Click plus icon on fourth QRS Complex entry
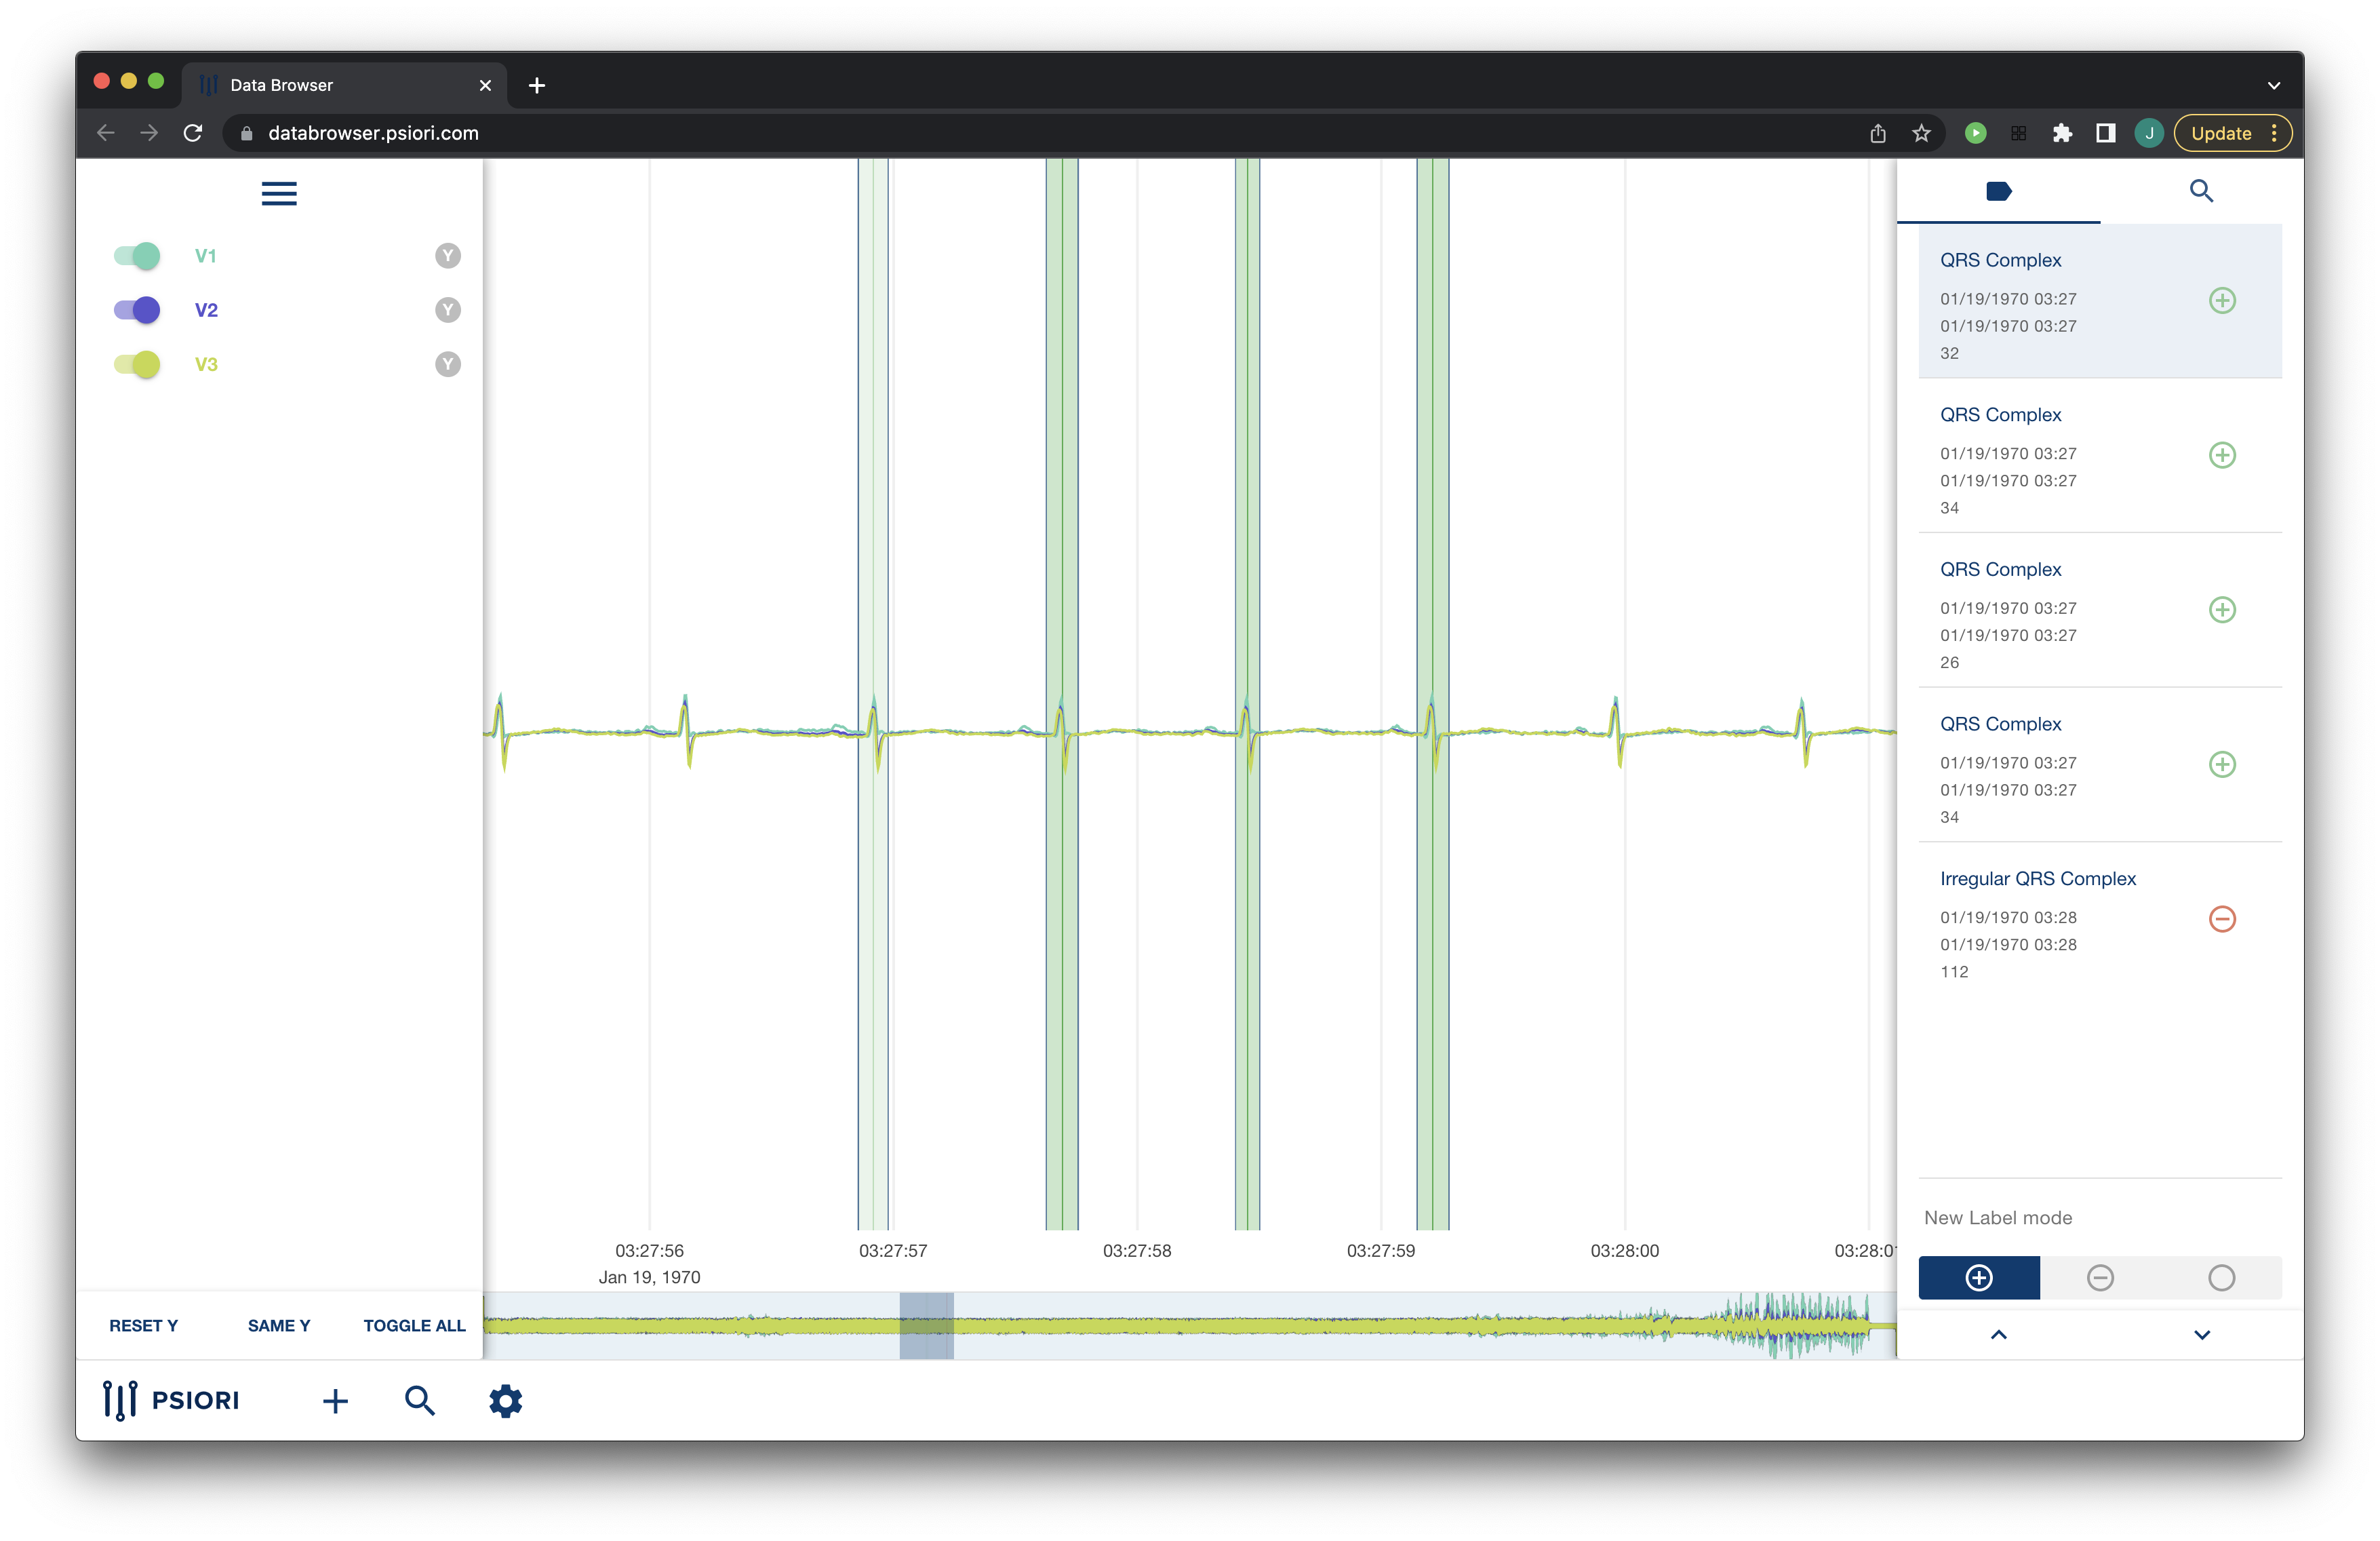Screen dimensions: 2380x1541 coord(2222,764)
